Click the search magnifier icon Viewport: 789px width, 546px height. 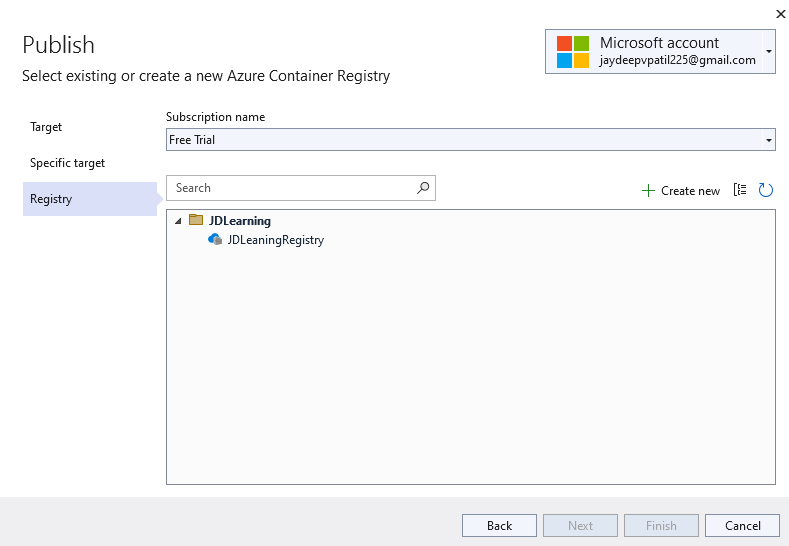coord(423,188)
